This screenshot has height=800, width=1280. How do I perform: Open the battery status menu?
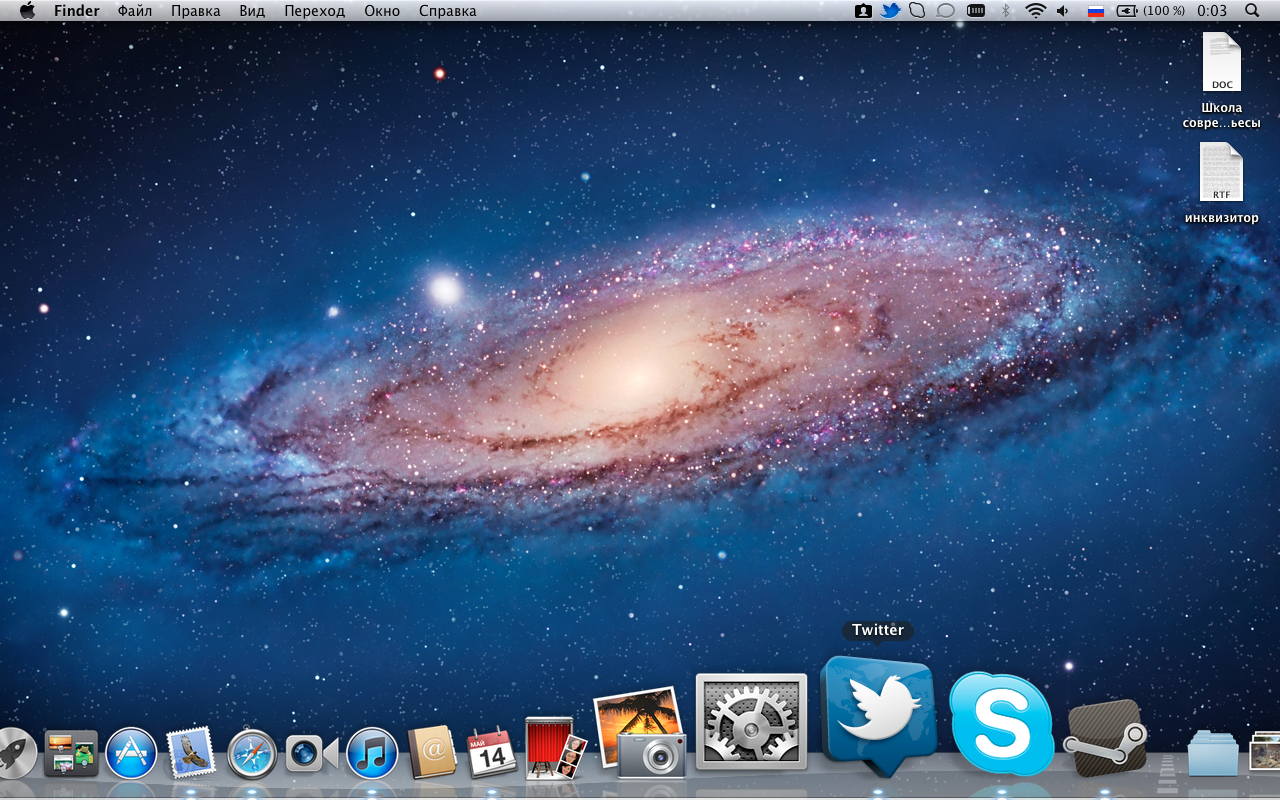(1151, 11)
